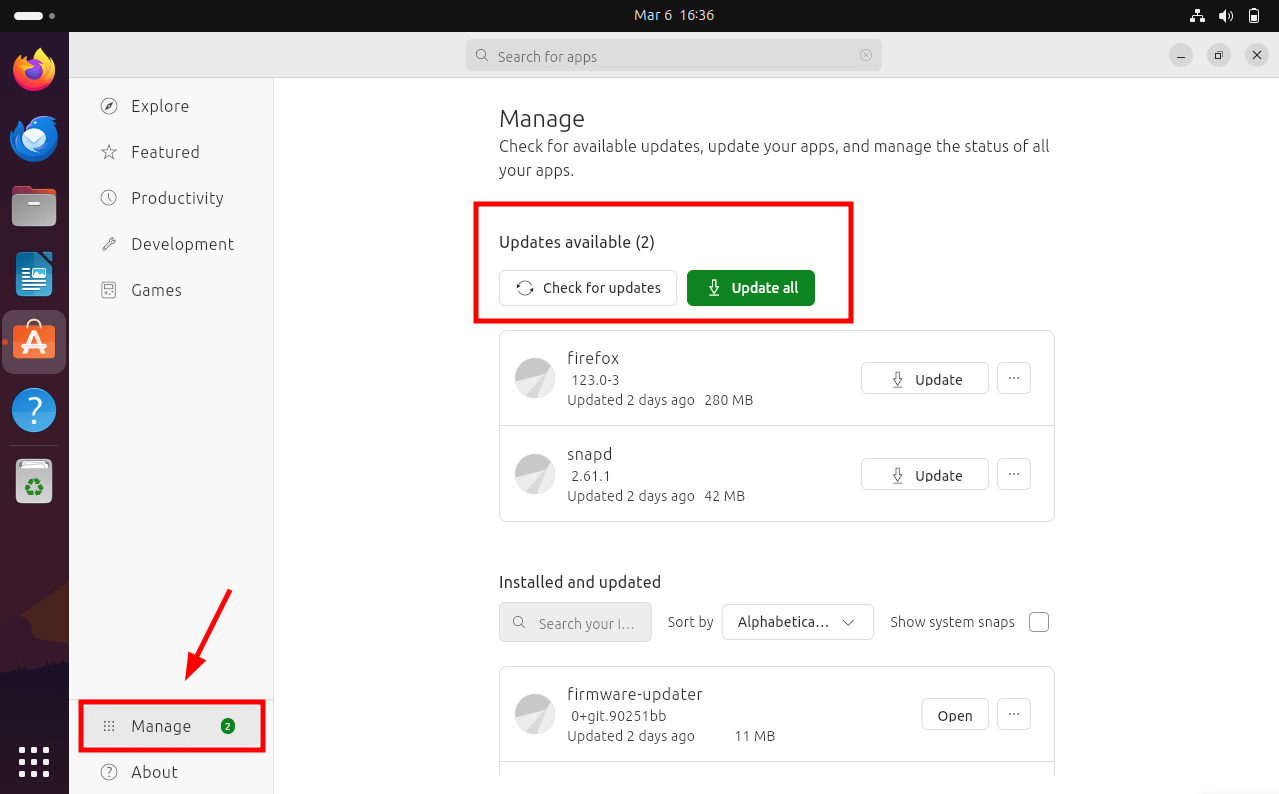Show applications grid in the dock

[x=34, y=761]
